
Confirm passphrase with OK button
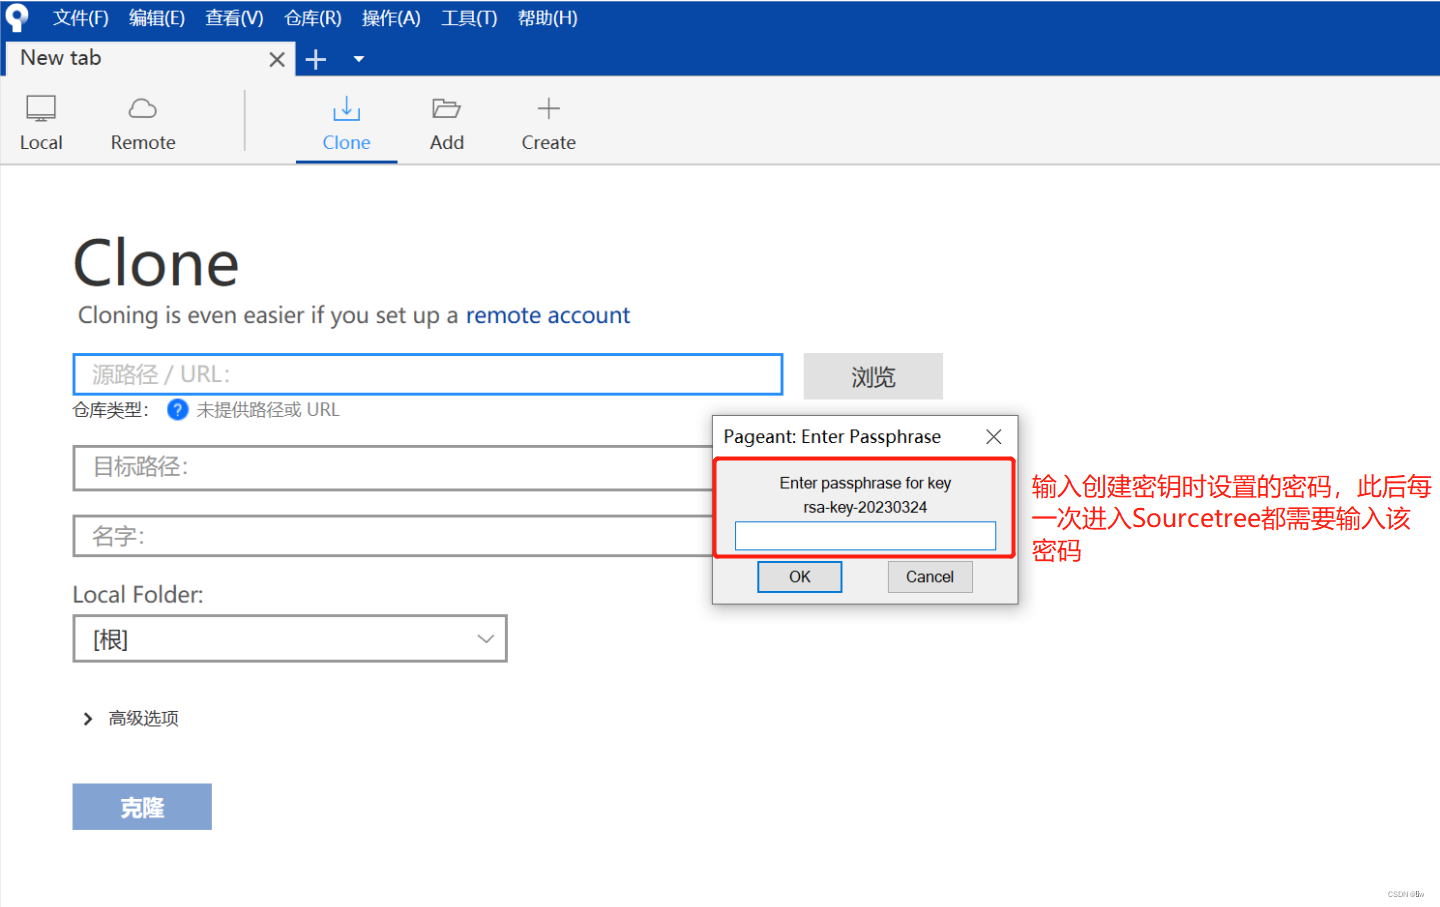click(x=799, y=577)
